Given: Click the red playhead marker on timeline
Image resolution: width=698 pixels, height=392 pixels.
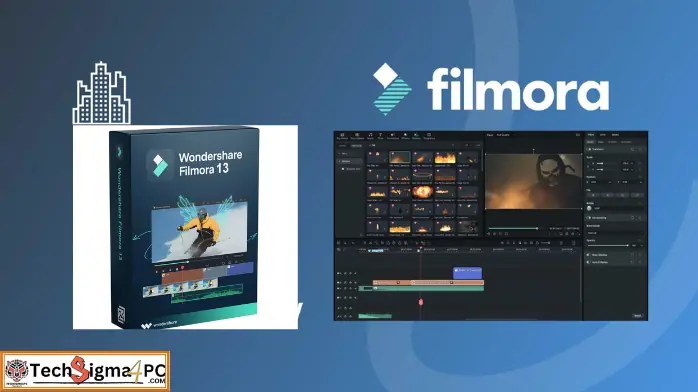Looking at the screenshot, I should [x=421, y=303].
